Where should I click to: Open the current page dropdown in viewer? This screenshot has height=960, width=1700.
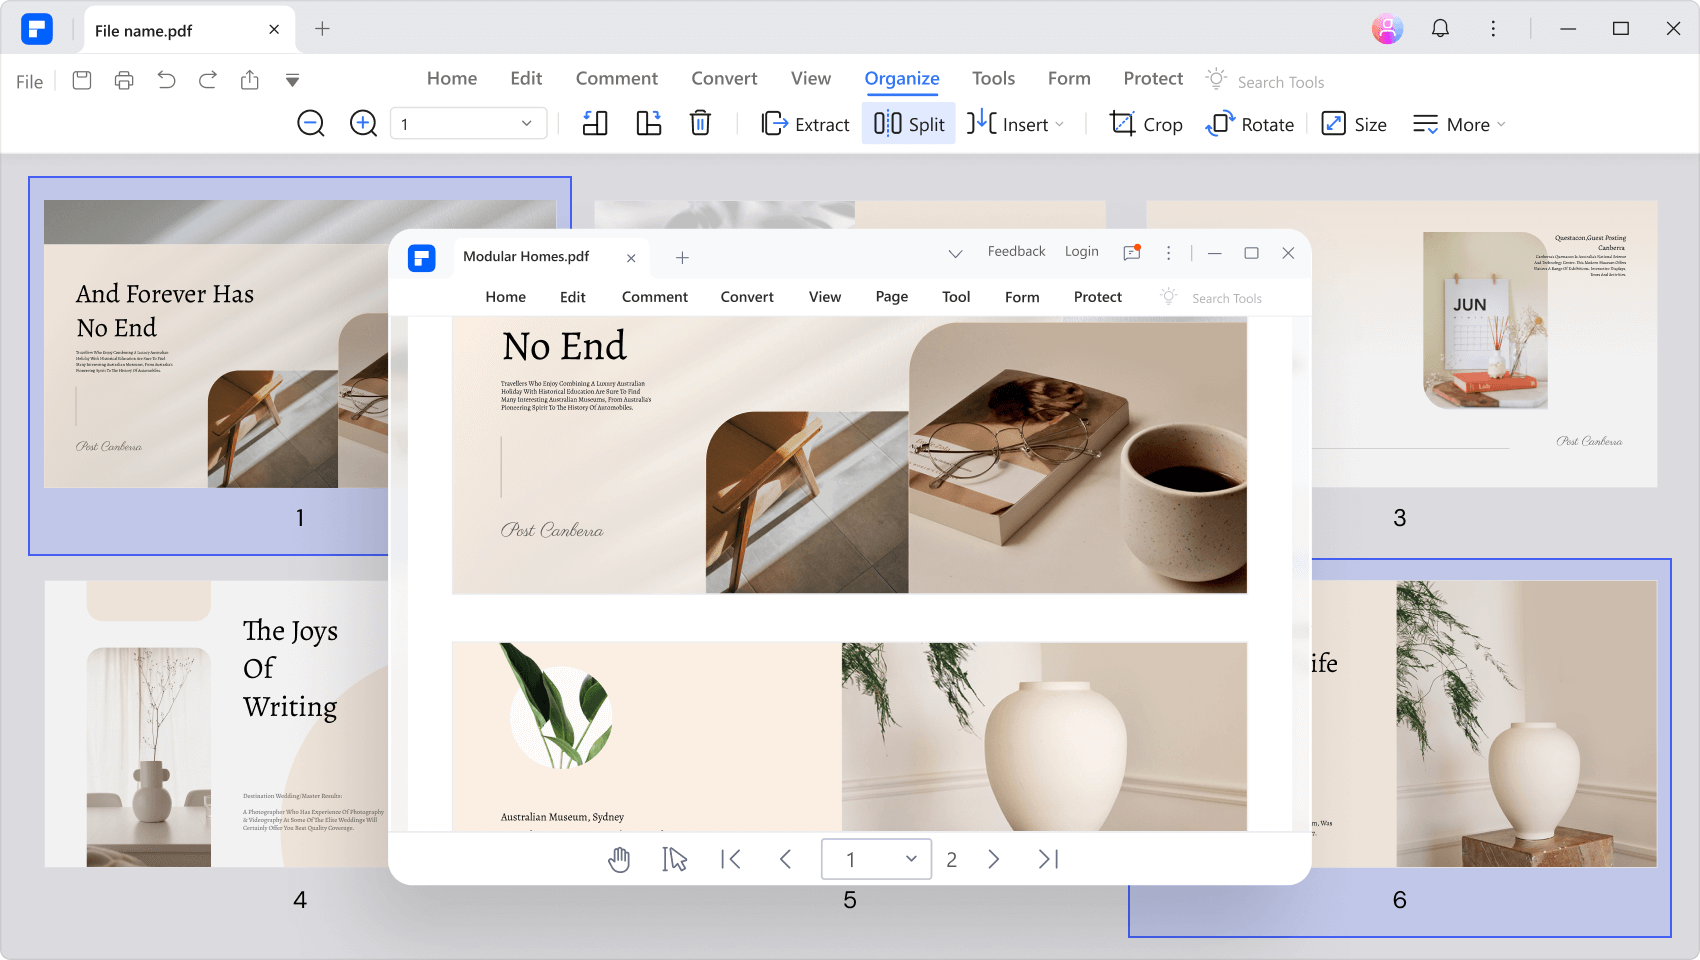pyautogui.click(x=877, y=859)
